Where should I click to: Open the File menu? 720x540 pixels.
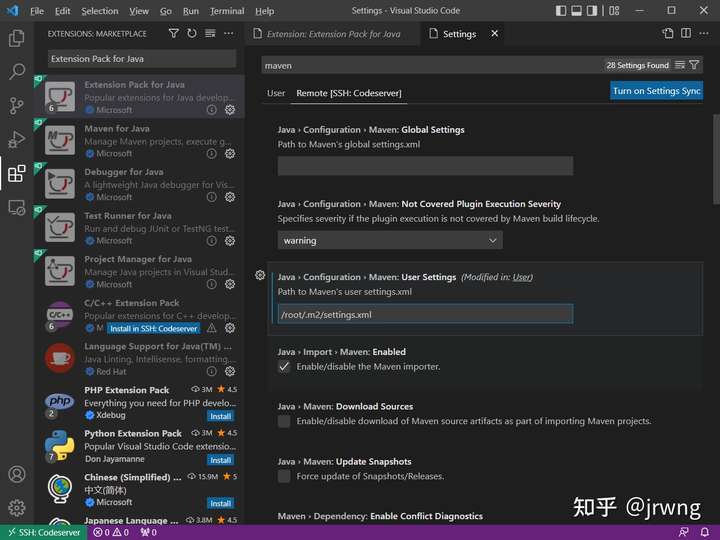(37, 11)
